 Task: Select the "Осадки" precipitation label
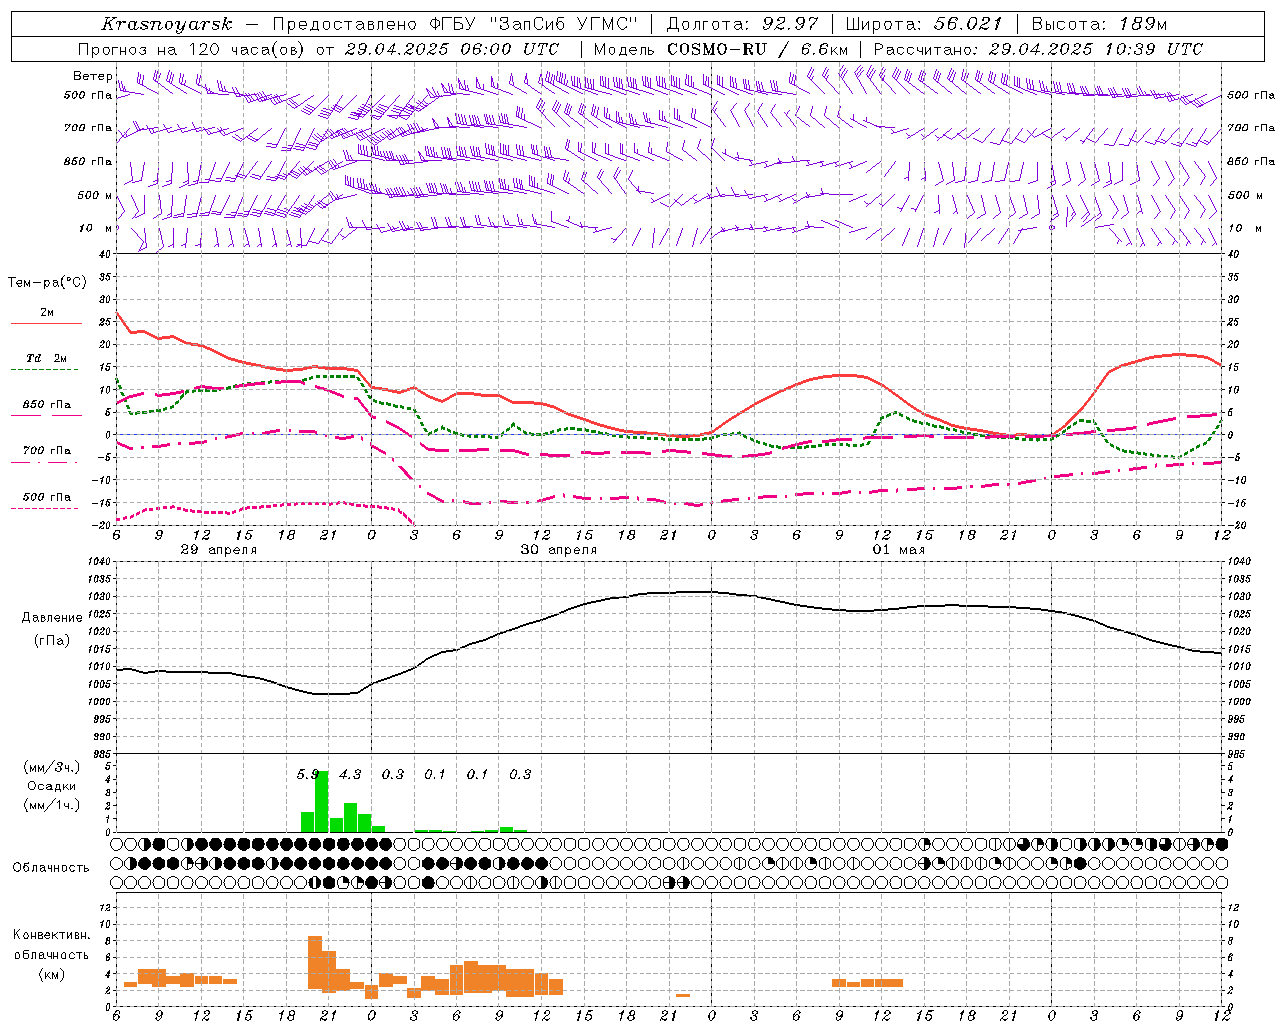(52, 786)
